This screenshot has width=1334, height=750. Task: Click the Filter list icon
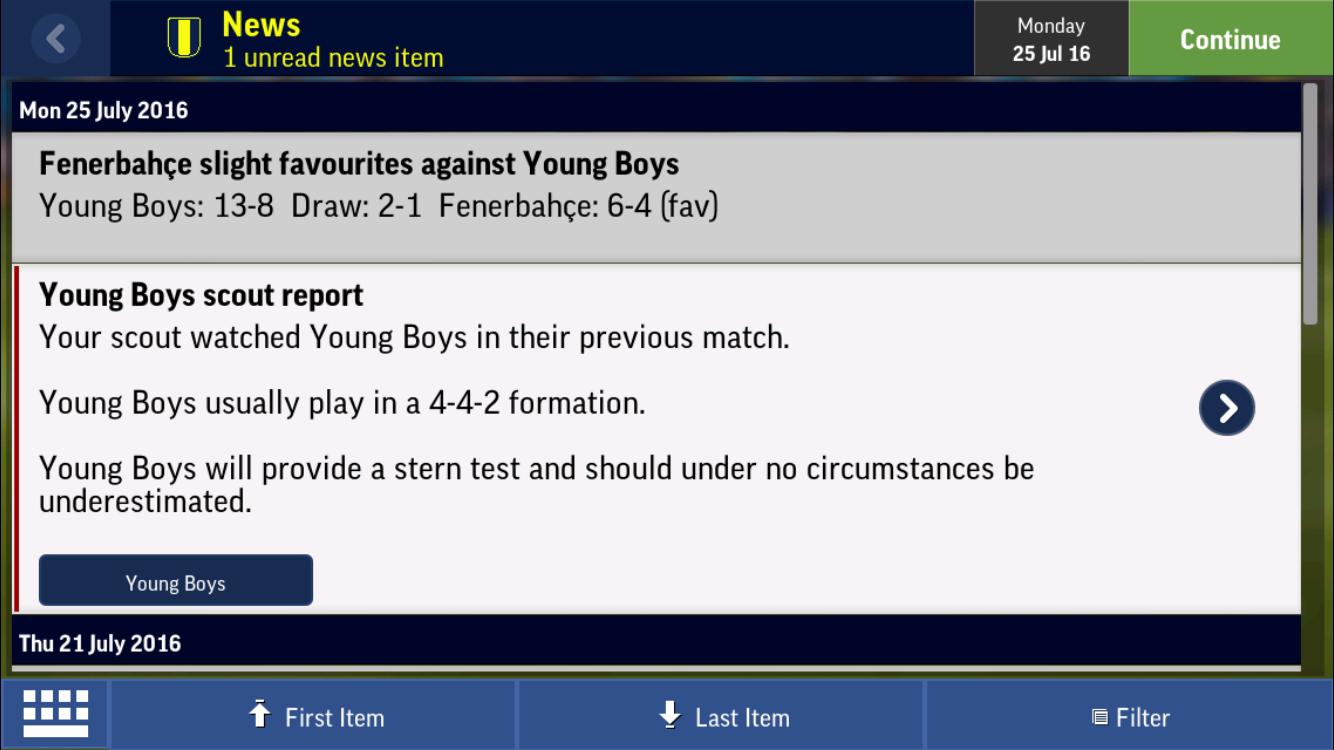coord(1099,717)
